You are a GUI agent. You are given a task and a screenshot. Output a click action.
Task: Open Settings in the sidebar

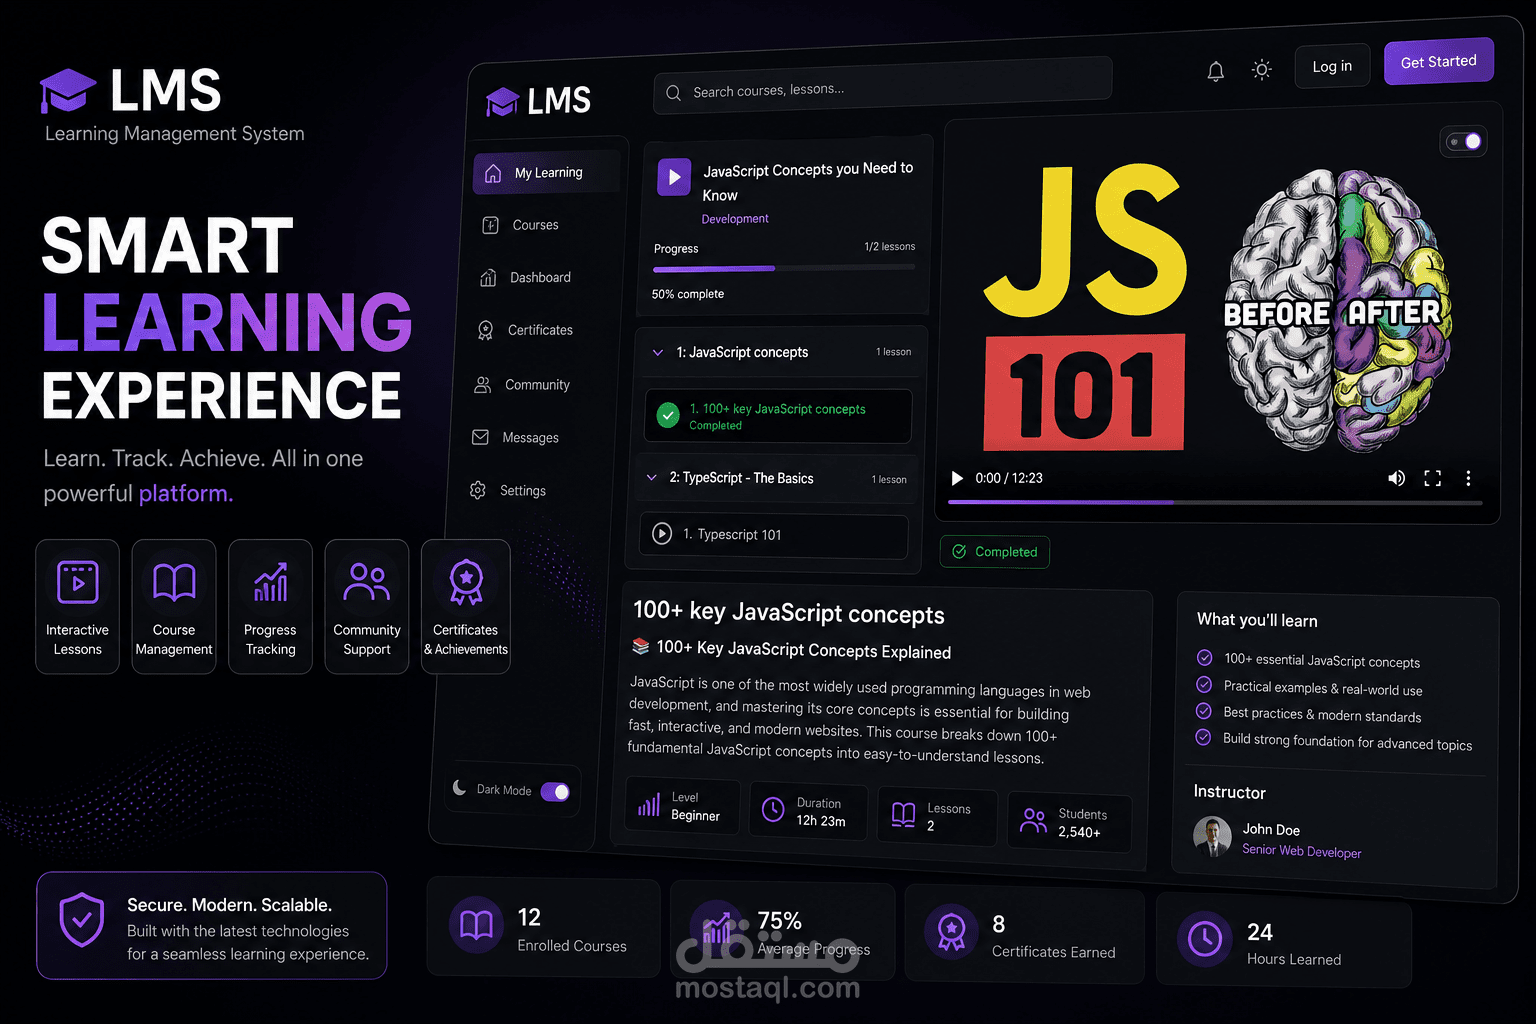coord(509,491)
